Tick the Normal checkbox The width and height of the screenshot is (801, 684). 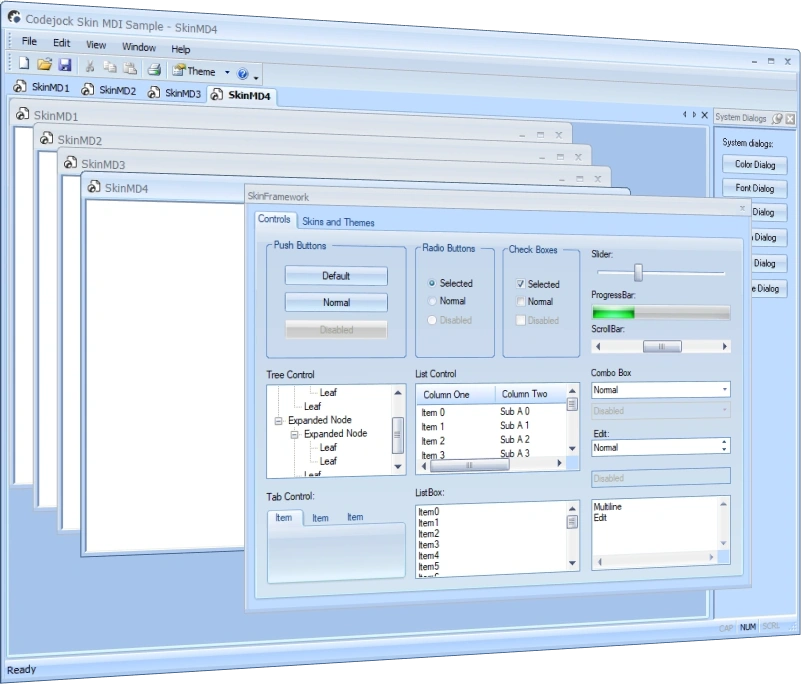pyautogui.click(x=521, y=301)
